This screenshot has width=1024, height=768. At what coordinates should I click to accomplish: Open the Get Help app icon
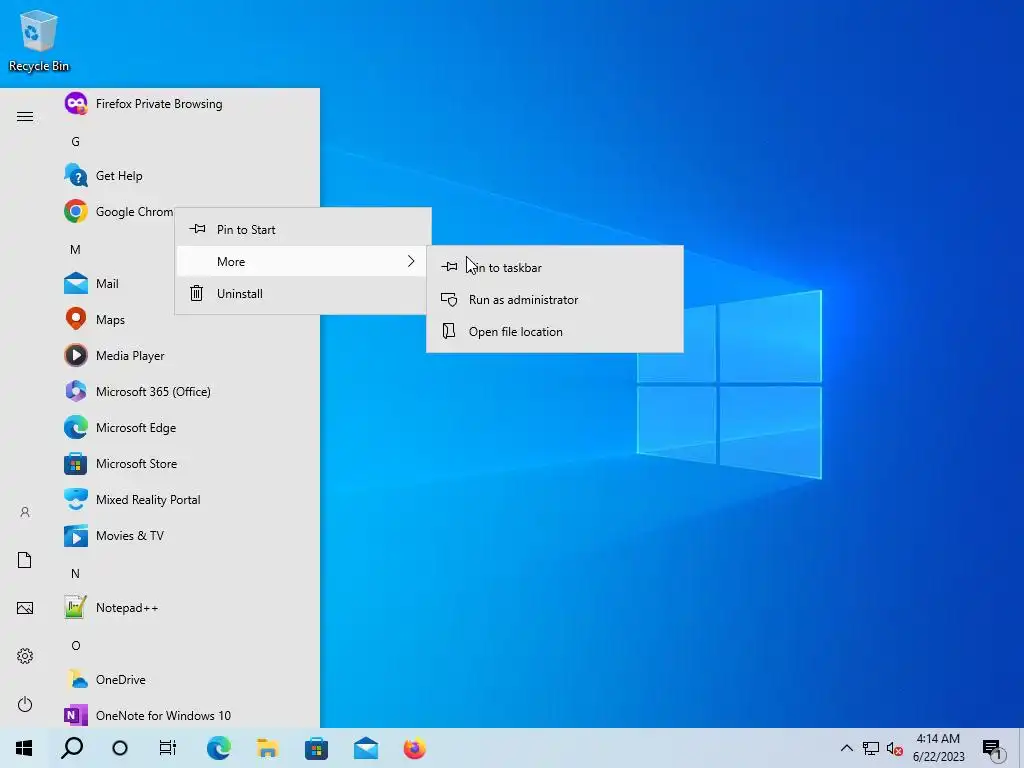[76, 176]
